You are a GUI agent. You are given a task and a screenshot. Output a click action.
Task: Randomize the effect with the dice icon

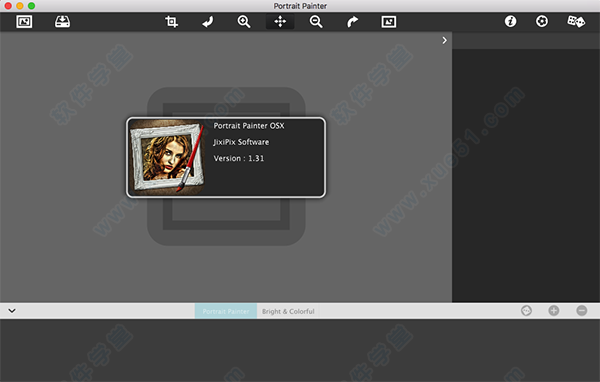coord(576,21)
